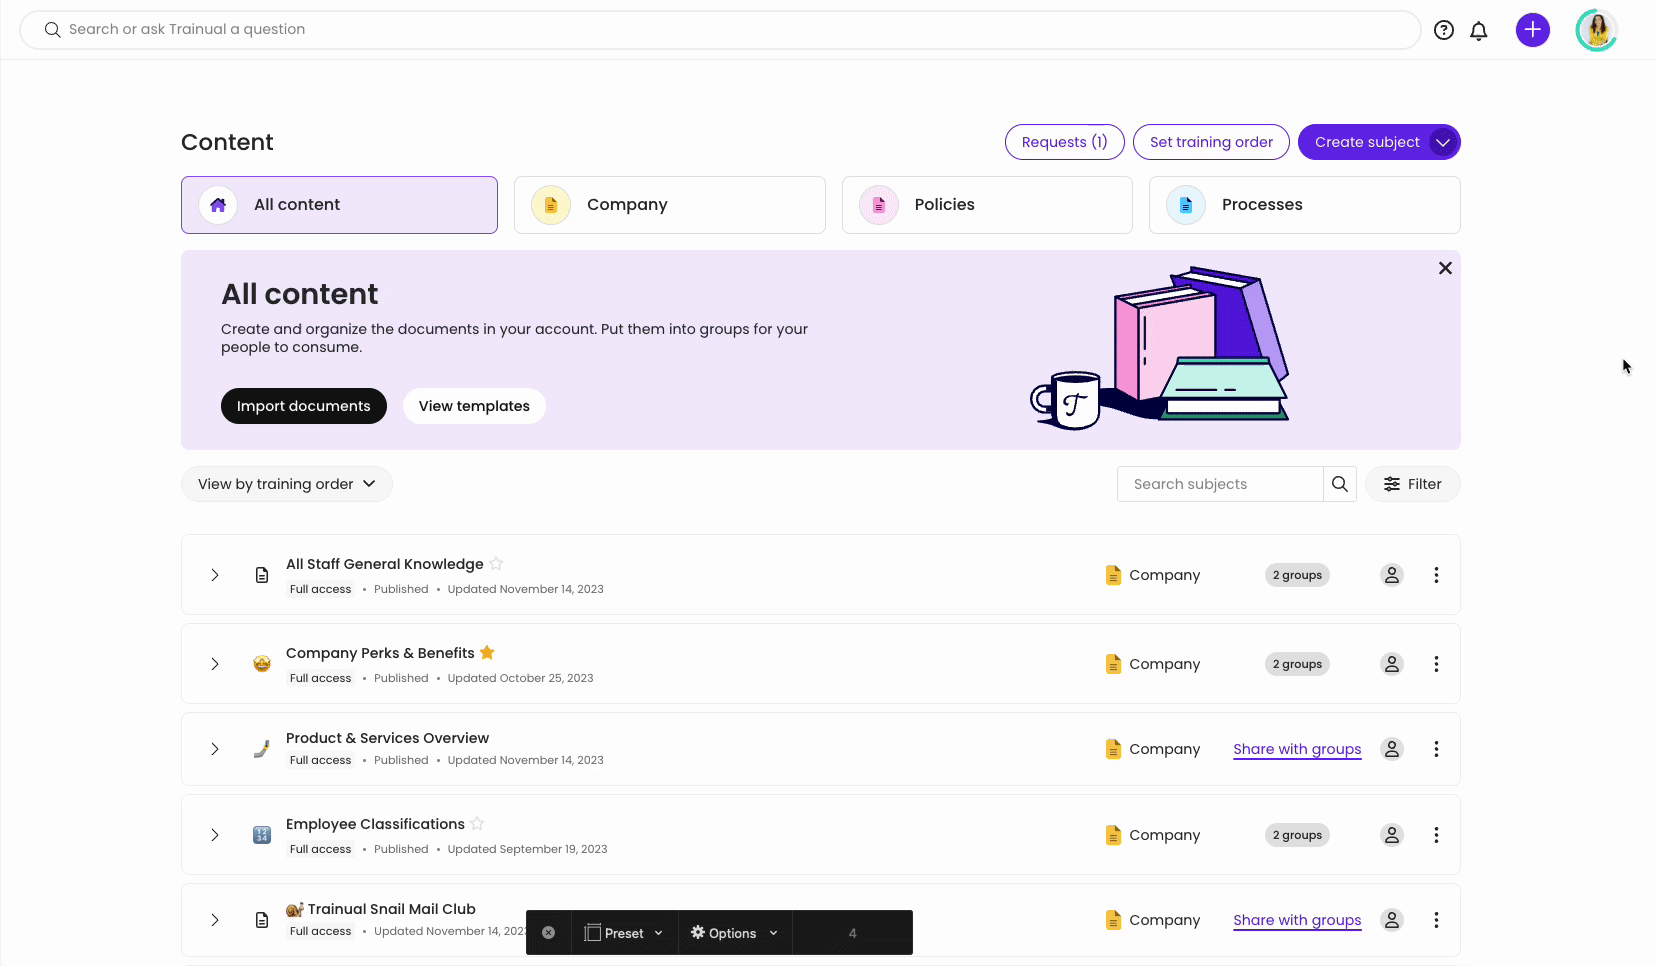This screenshot has height=966, width=1656.
Task: Click the numbers icon of Employee Classifications
Action: pos(262,835)
